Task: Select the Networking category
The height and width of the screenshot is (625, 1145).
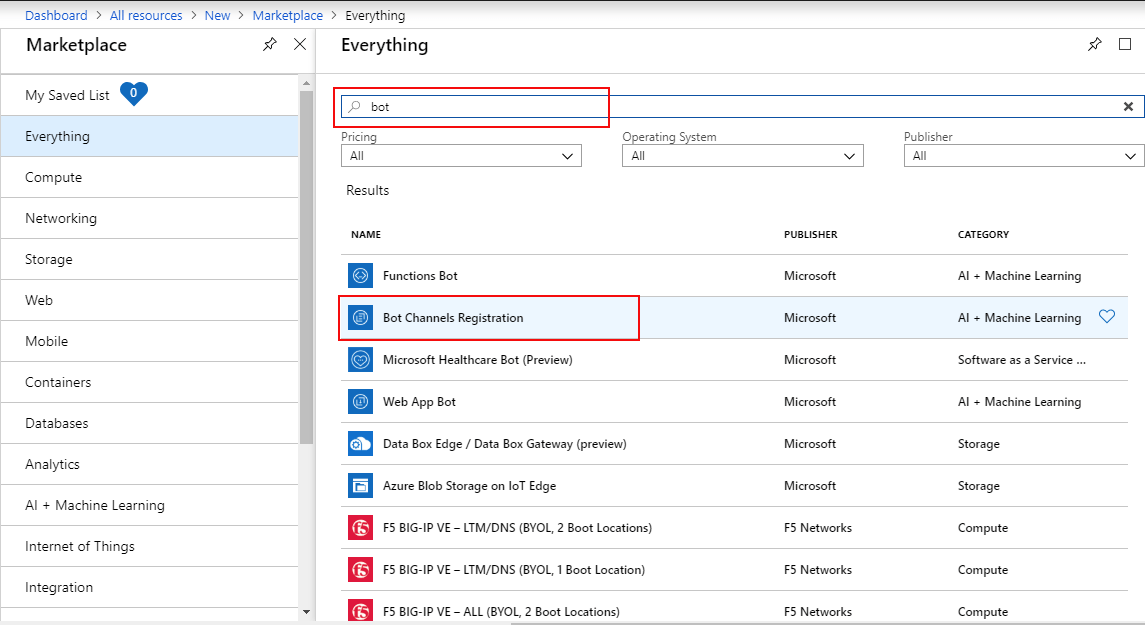Action: 150,218
